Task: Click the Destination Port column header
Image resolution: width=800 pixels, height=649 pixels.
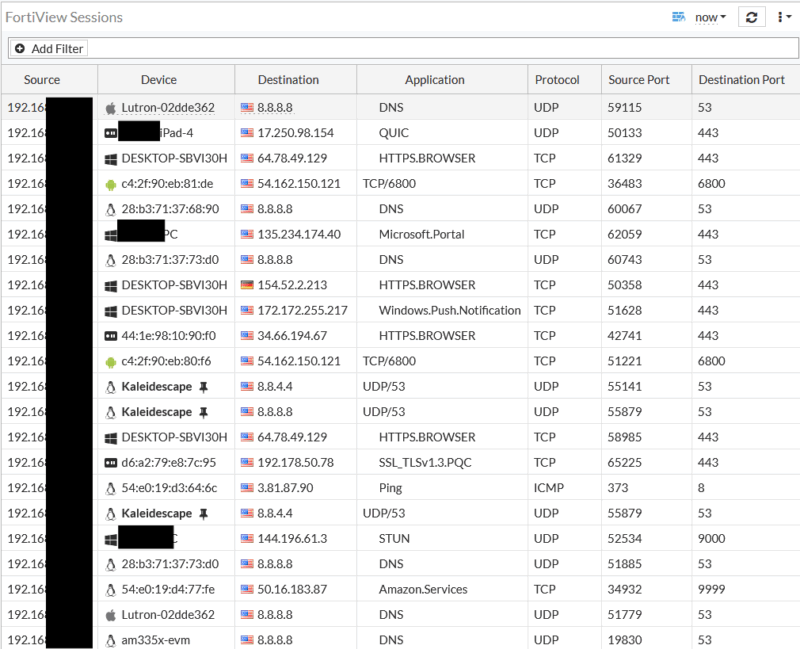Action: [741, 80]
